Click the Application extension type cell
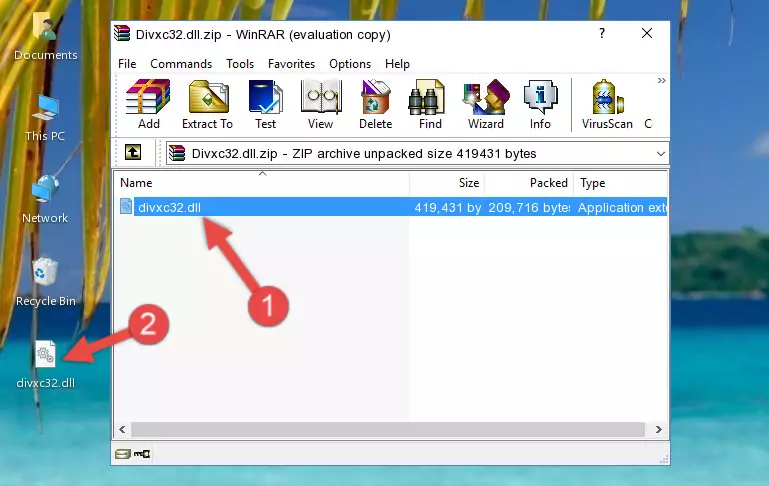769x486 pixels. point(622,207)
